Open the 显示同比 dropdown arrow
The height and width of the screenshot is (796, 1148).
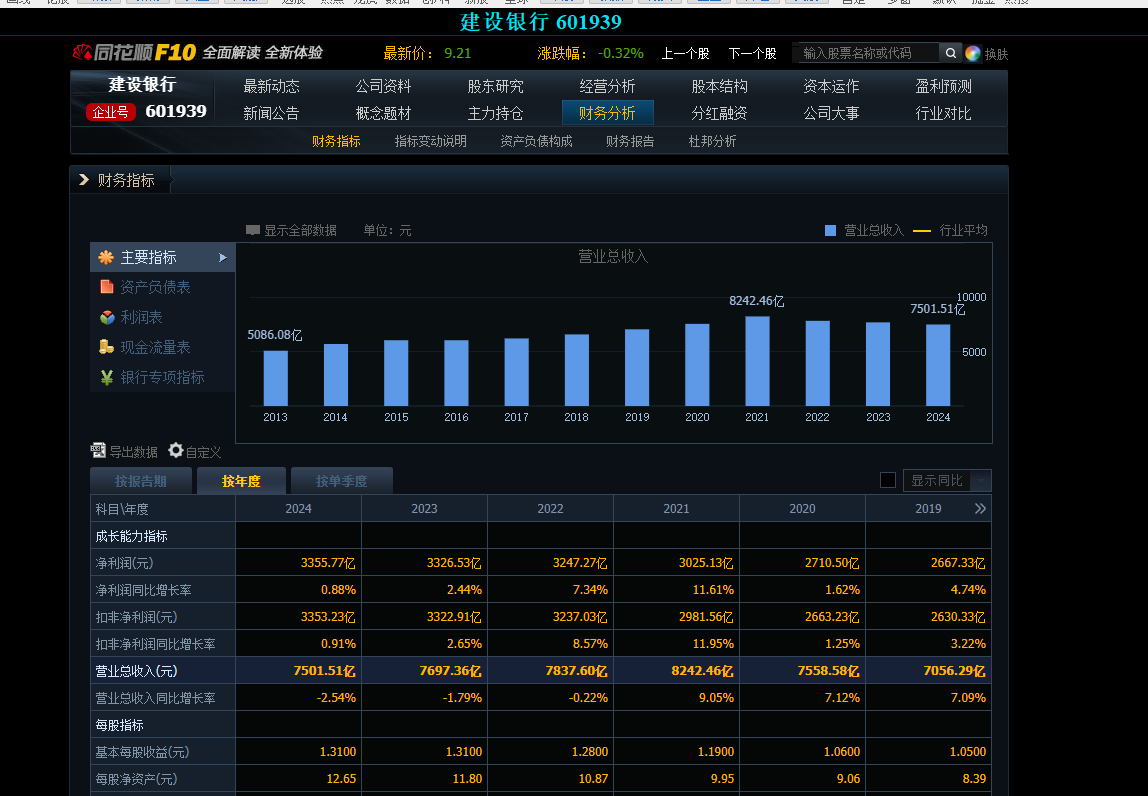pos(981,480)
